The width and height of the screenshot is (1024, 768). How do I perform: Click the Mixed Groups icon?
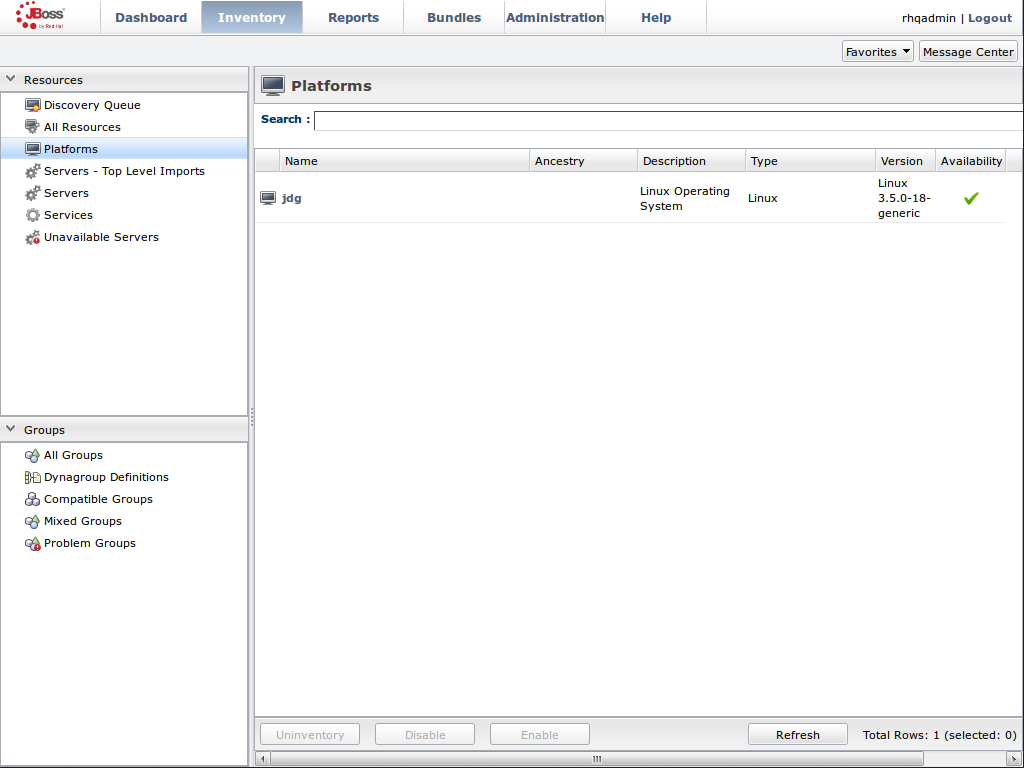point(33,521)
